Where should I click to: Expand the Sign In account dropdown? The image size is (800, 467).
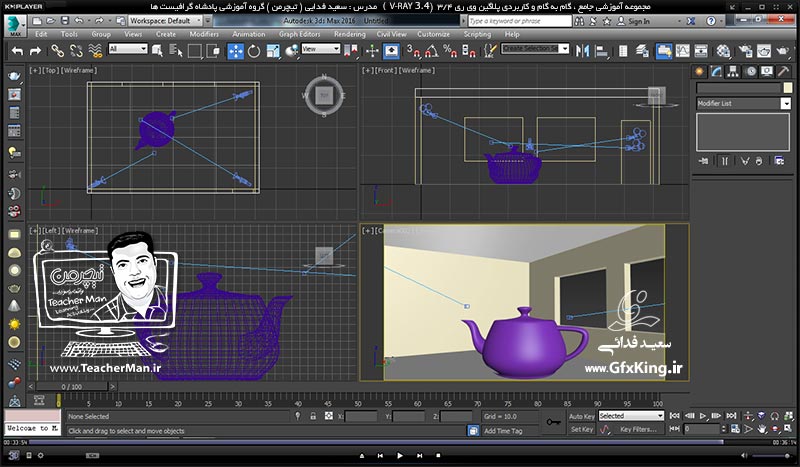pos(679,21)
